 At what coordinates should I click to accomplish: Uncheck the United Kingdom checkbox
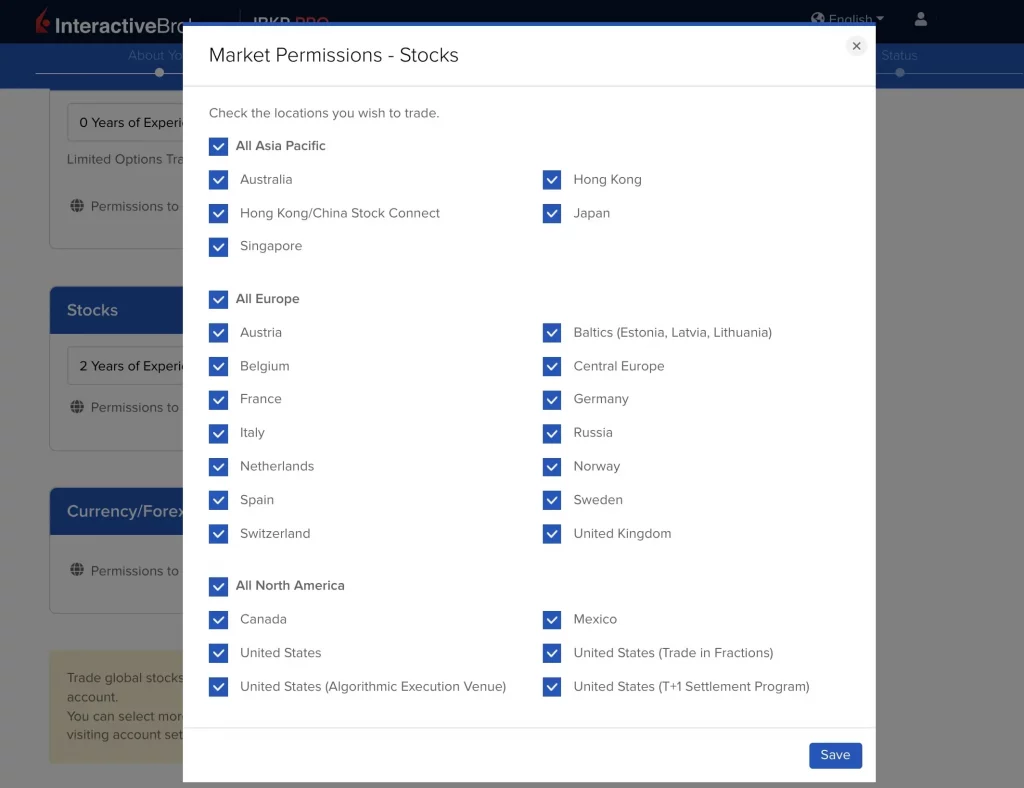point(552,534)
